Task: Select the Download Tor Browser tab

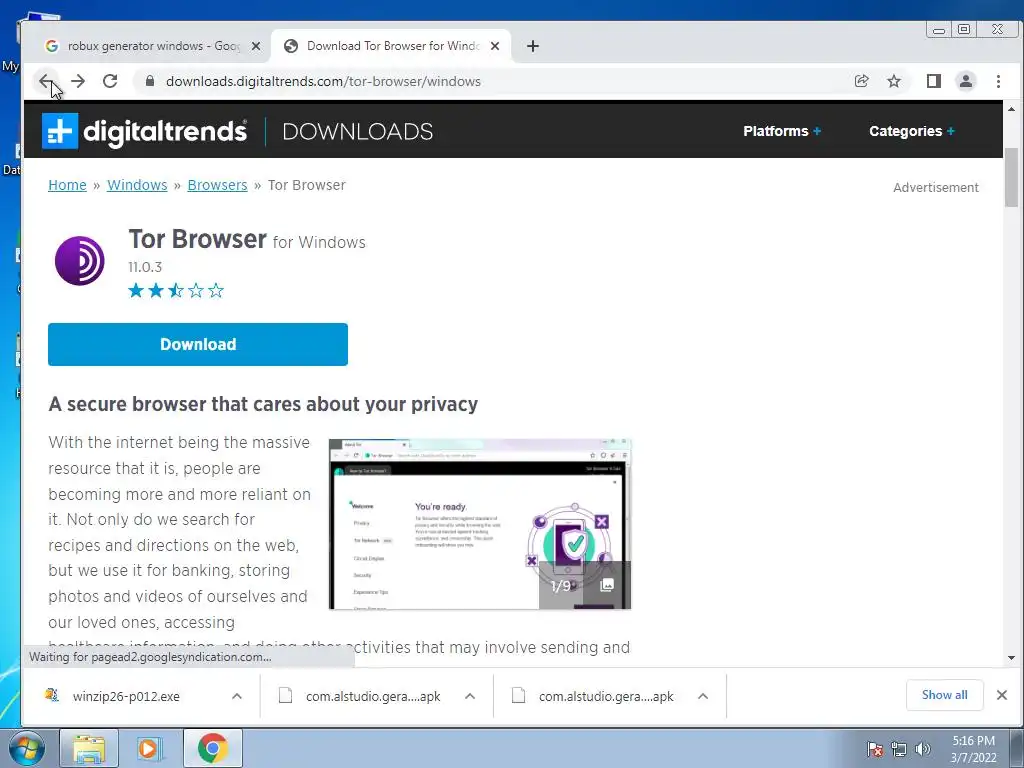Action: (x=392, y=46)
